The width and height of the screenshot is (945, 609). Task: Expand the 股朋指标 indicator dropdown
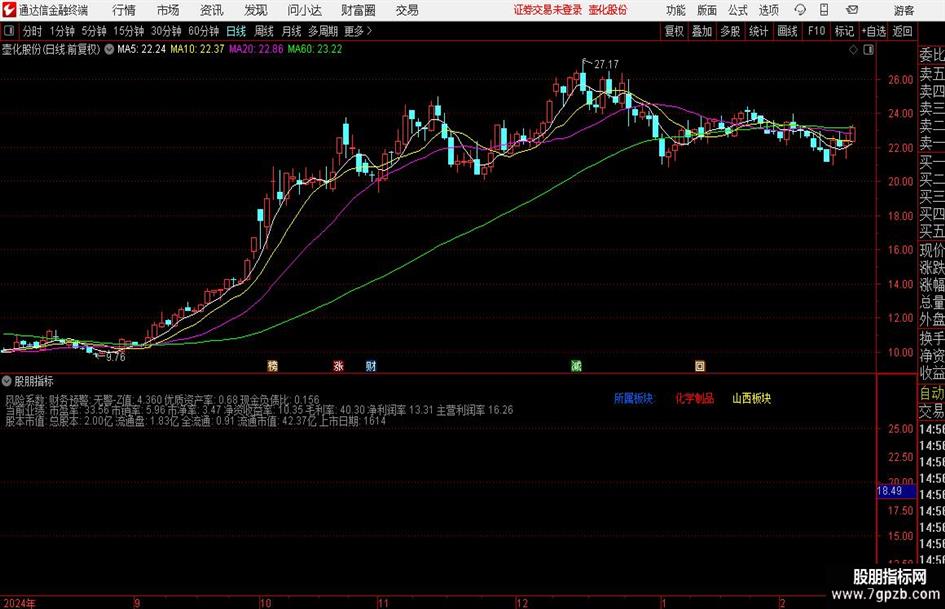coord(7,381)
